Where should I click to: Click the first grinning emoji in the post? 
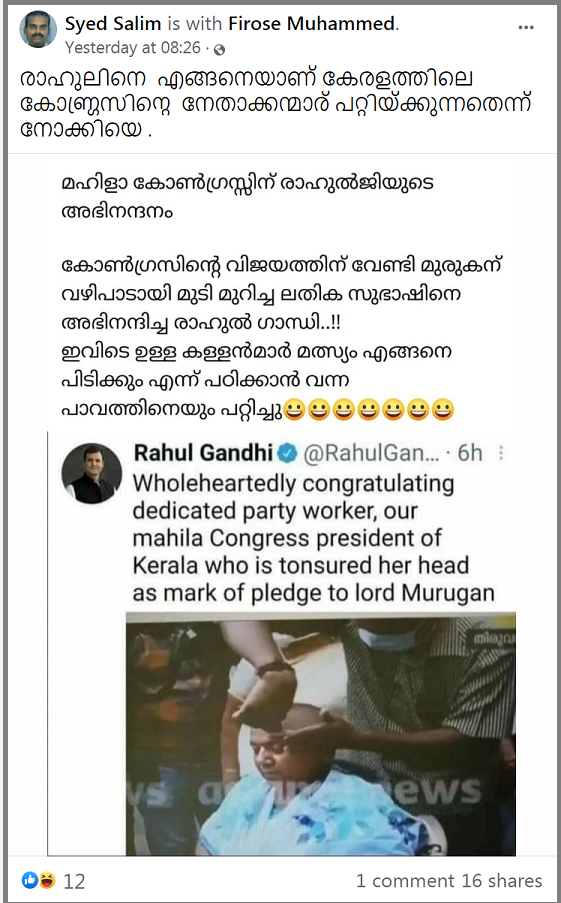294,409
